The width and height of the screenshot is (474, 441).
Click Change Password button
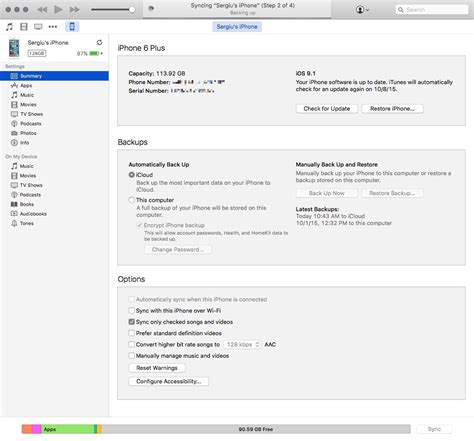pyautogui.click(x=178, y=250)
